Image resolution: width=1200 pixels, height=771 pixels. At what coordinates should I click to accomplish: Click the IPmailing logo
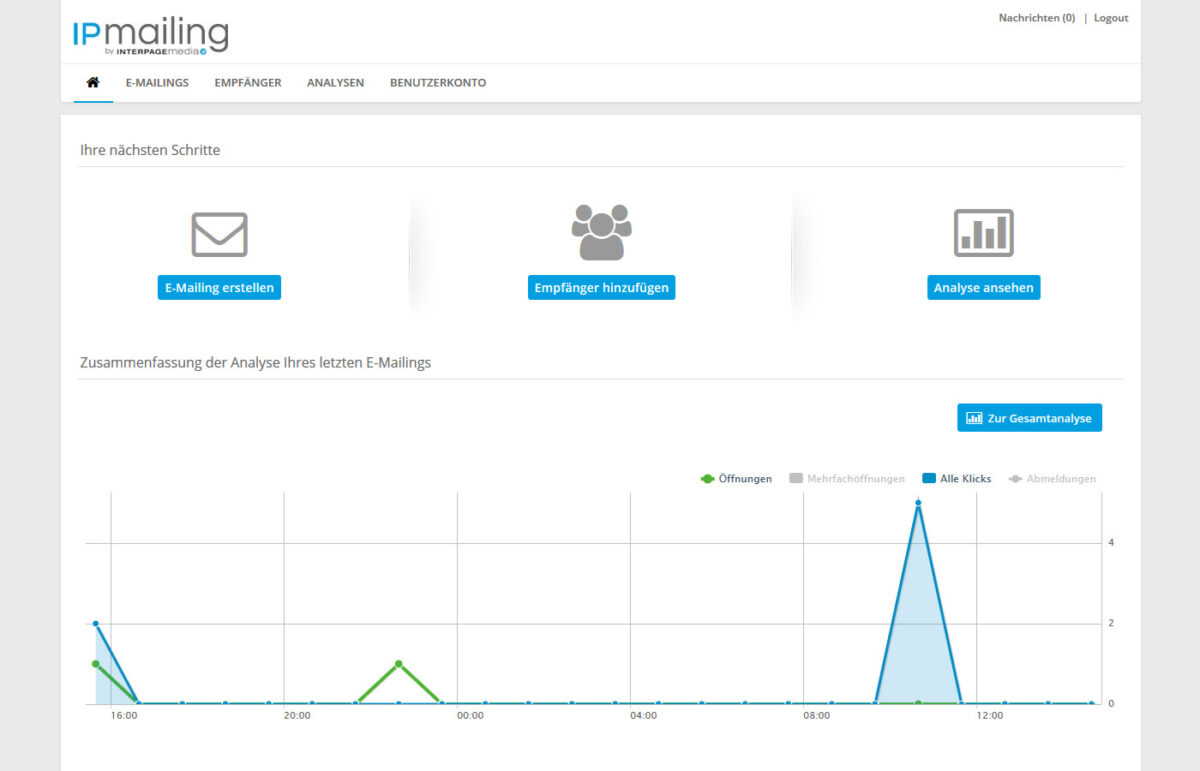tap(150, 35)
